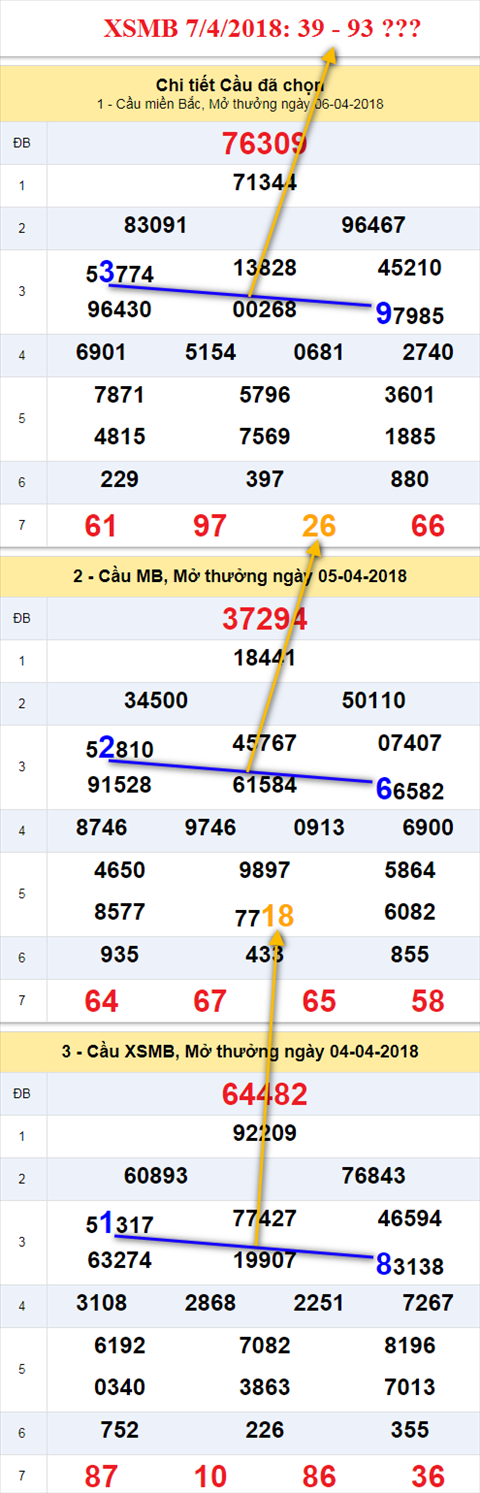Click third prize number 66582
This screenshot has width=480, height=1493.
click(409, 789)
